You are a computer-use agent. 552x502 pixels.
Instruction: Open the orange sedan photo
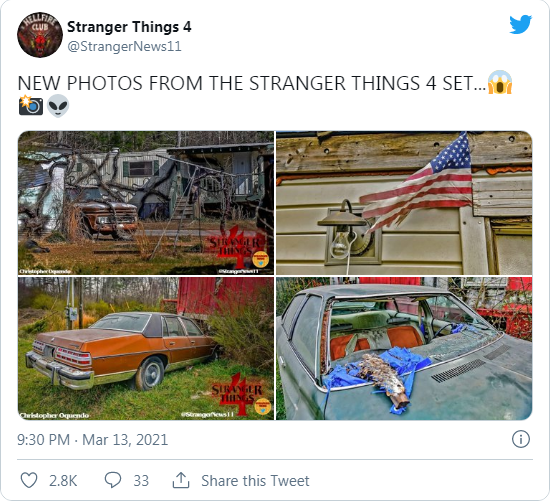coord(146,349)
